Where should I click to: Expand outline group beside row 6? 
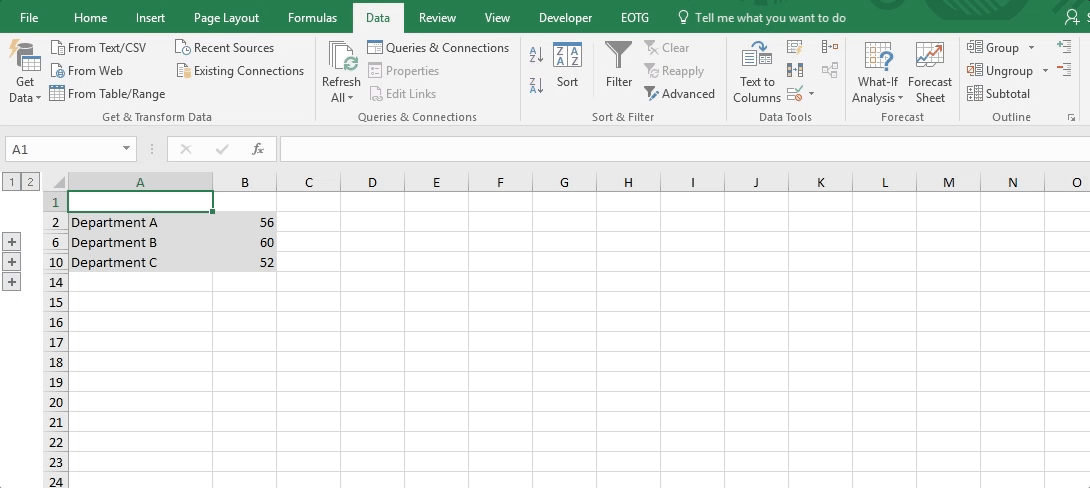[x=12, y=242]
